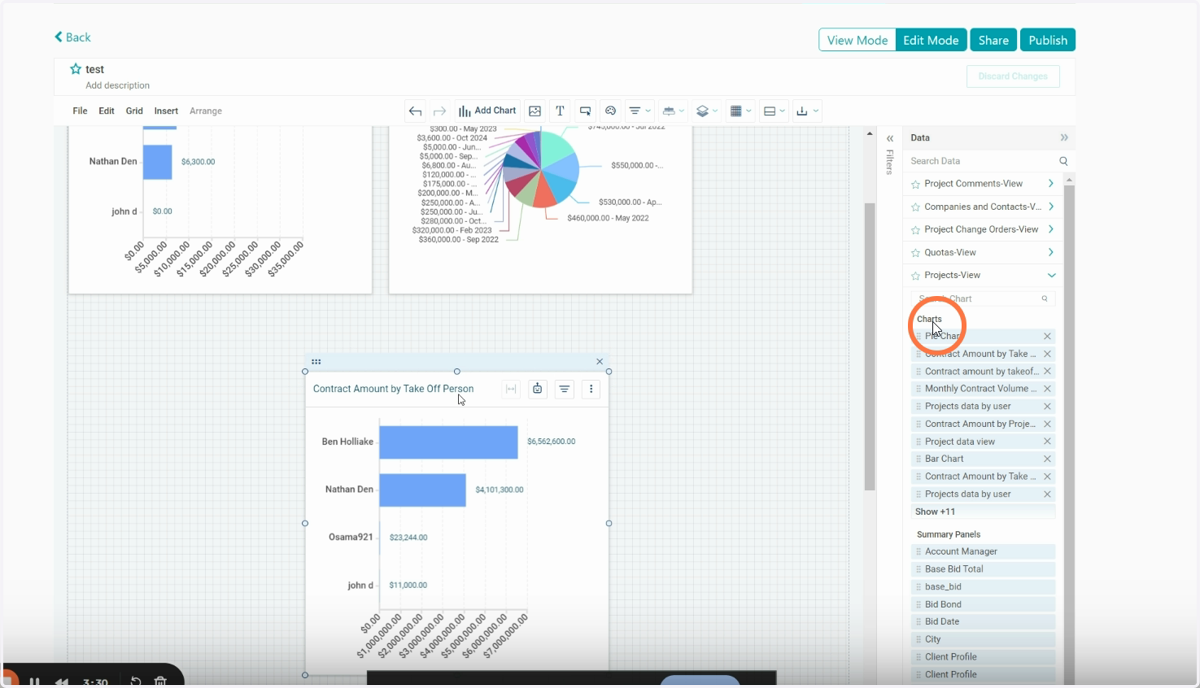
Task: Expand the Project Change Orders-View source
Action: coord(1051,230)
